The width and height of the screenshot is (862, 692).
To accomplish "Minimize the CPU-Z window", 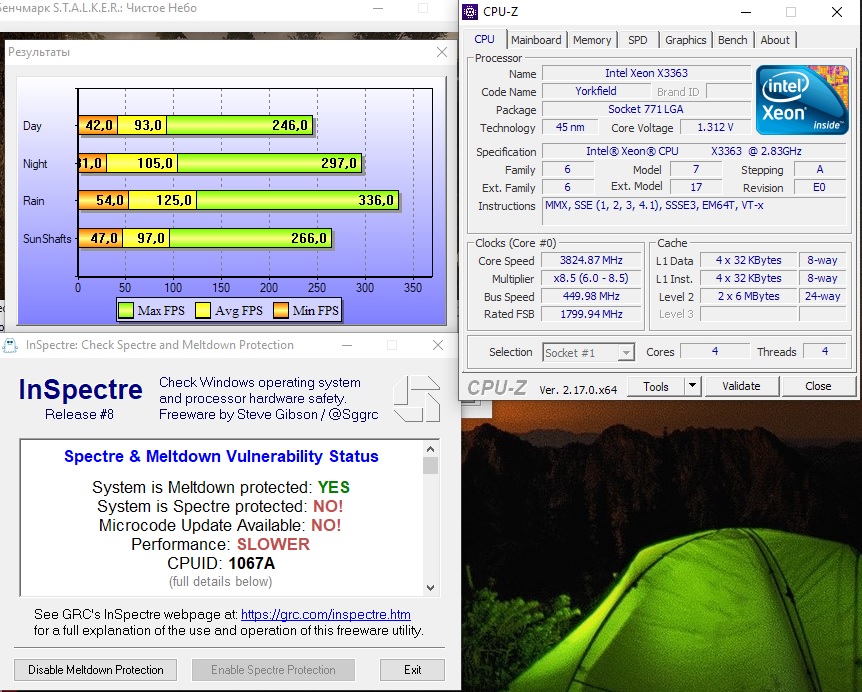I will [746, 12].
